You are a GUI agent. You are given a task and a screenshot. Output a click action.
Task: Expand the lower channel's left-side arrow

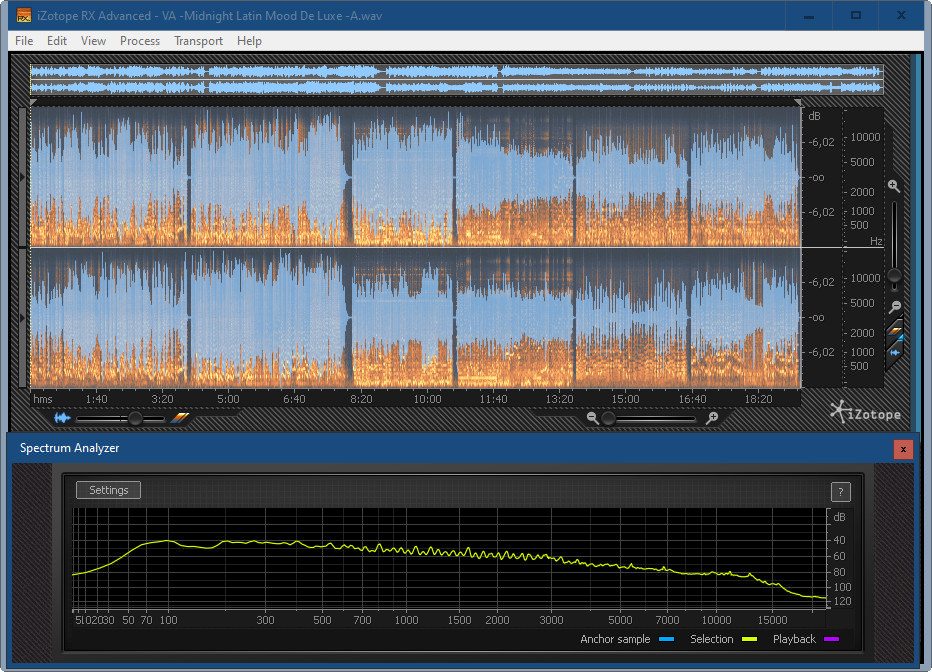pyautogui.click(x=24, y=317)
